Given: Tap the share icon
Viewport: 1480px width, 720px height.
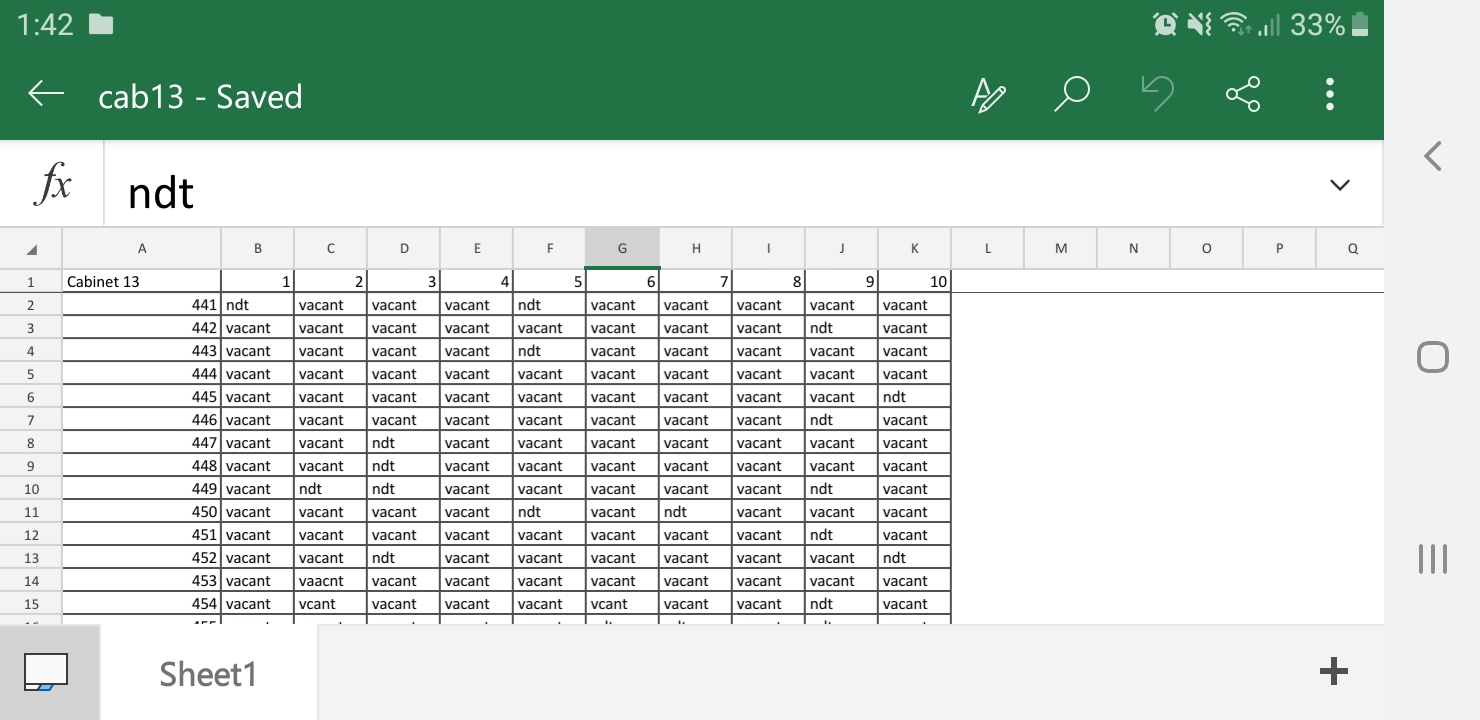Looking at the screenshot, I should (1243, 95).
